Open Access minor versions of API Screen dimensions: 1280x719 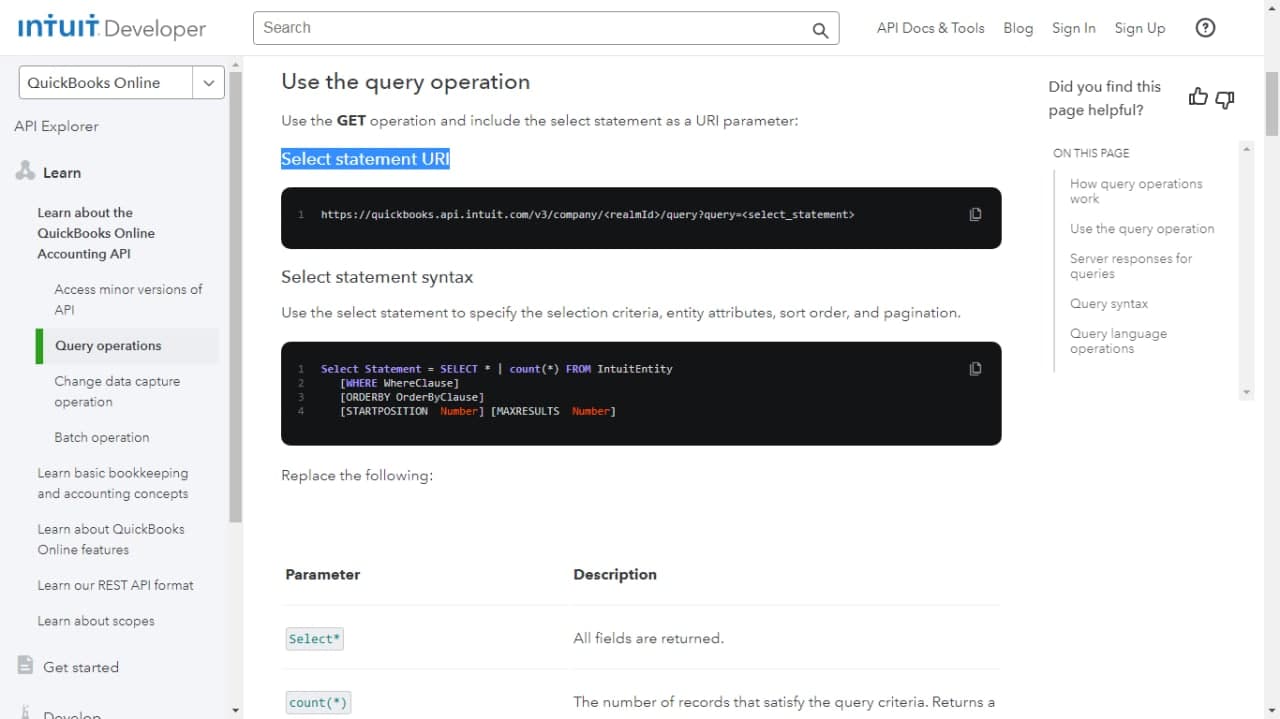(x=128, y=299)
